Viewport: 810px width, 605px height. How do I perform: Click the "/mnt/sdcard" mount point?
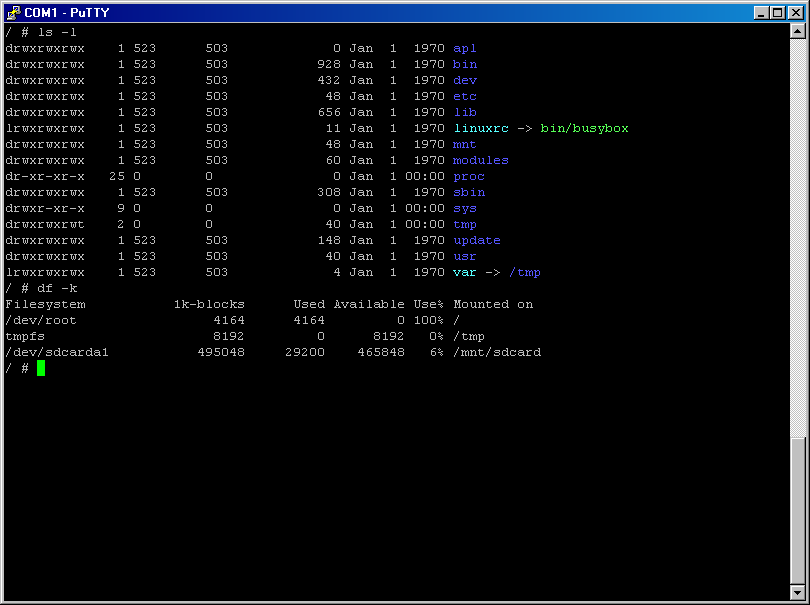(x=497, y=352)
